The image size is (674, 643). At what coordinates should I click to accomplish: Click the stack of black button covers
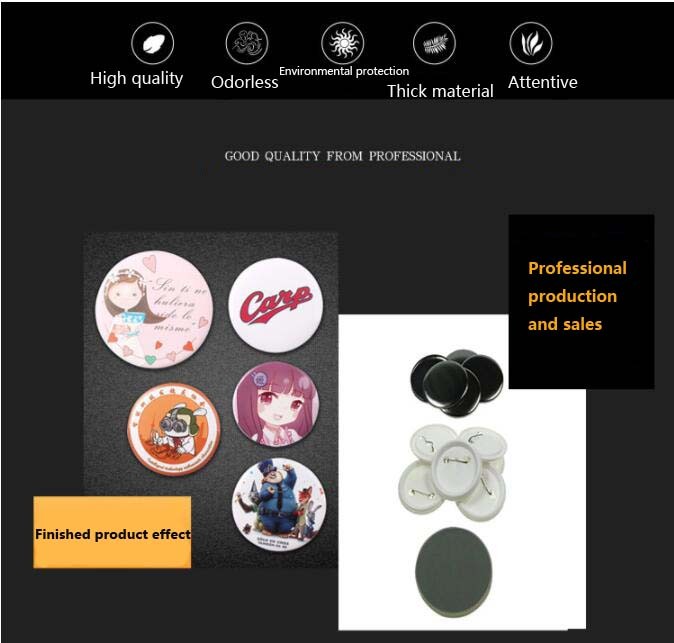[x=456, y=383]
